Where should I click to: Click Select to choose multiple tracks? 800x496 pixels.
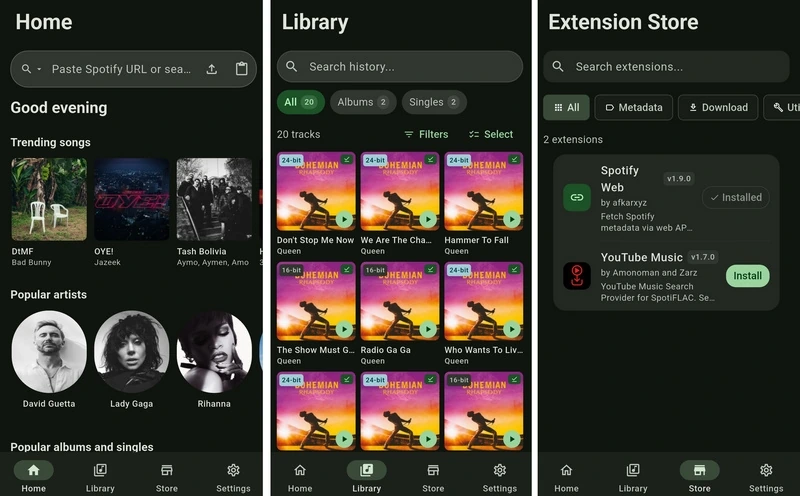pyautogui.click(x=491, y=134)
